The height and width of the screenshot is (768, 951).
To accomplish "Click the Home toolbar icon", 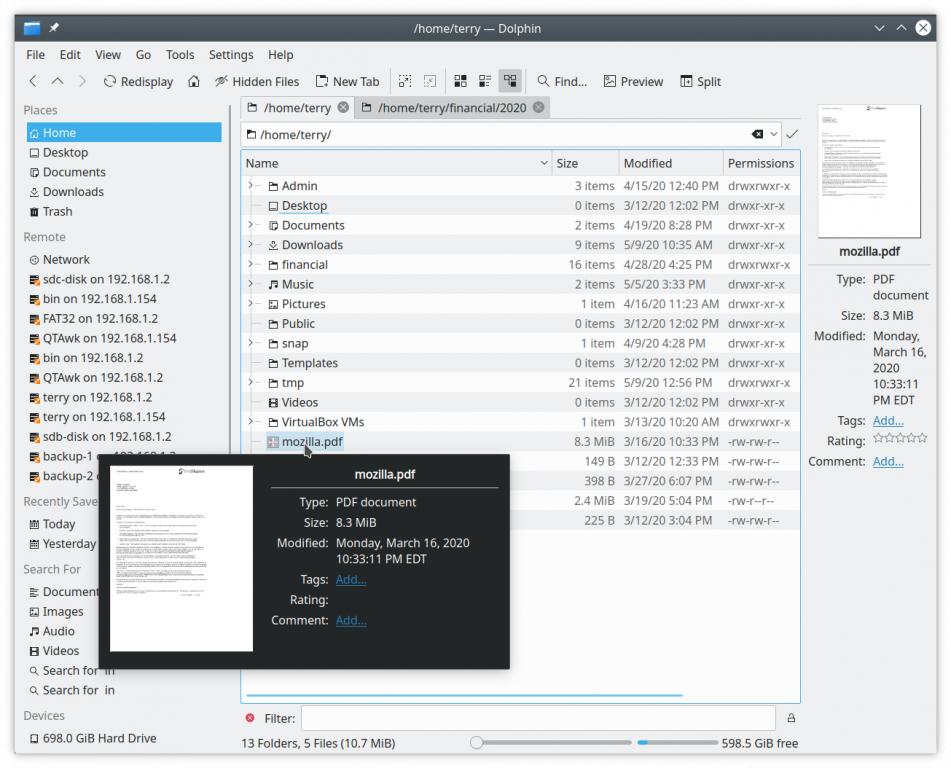I will pyautogui.click(x=194, y=82).
